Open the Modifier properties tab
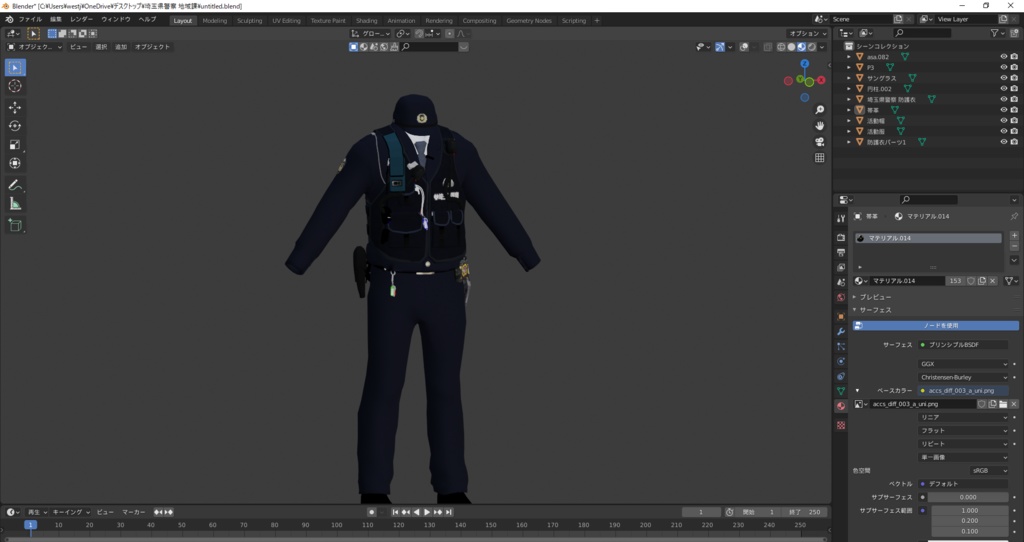 click(841, 332)
